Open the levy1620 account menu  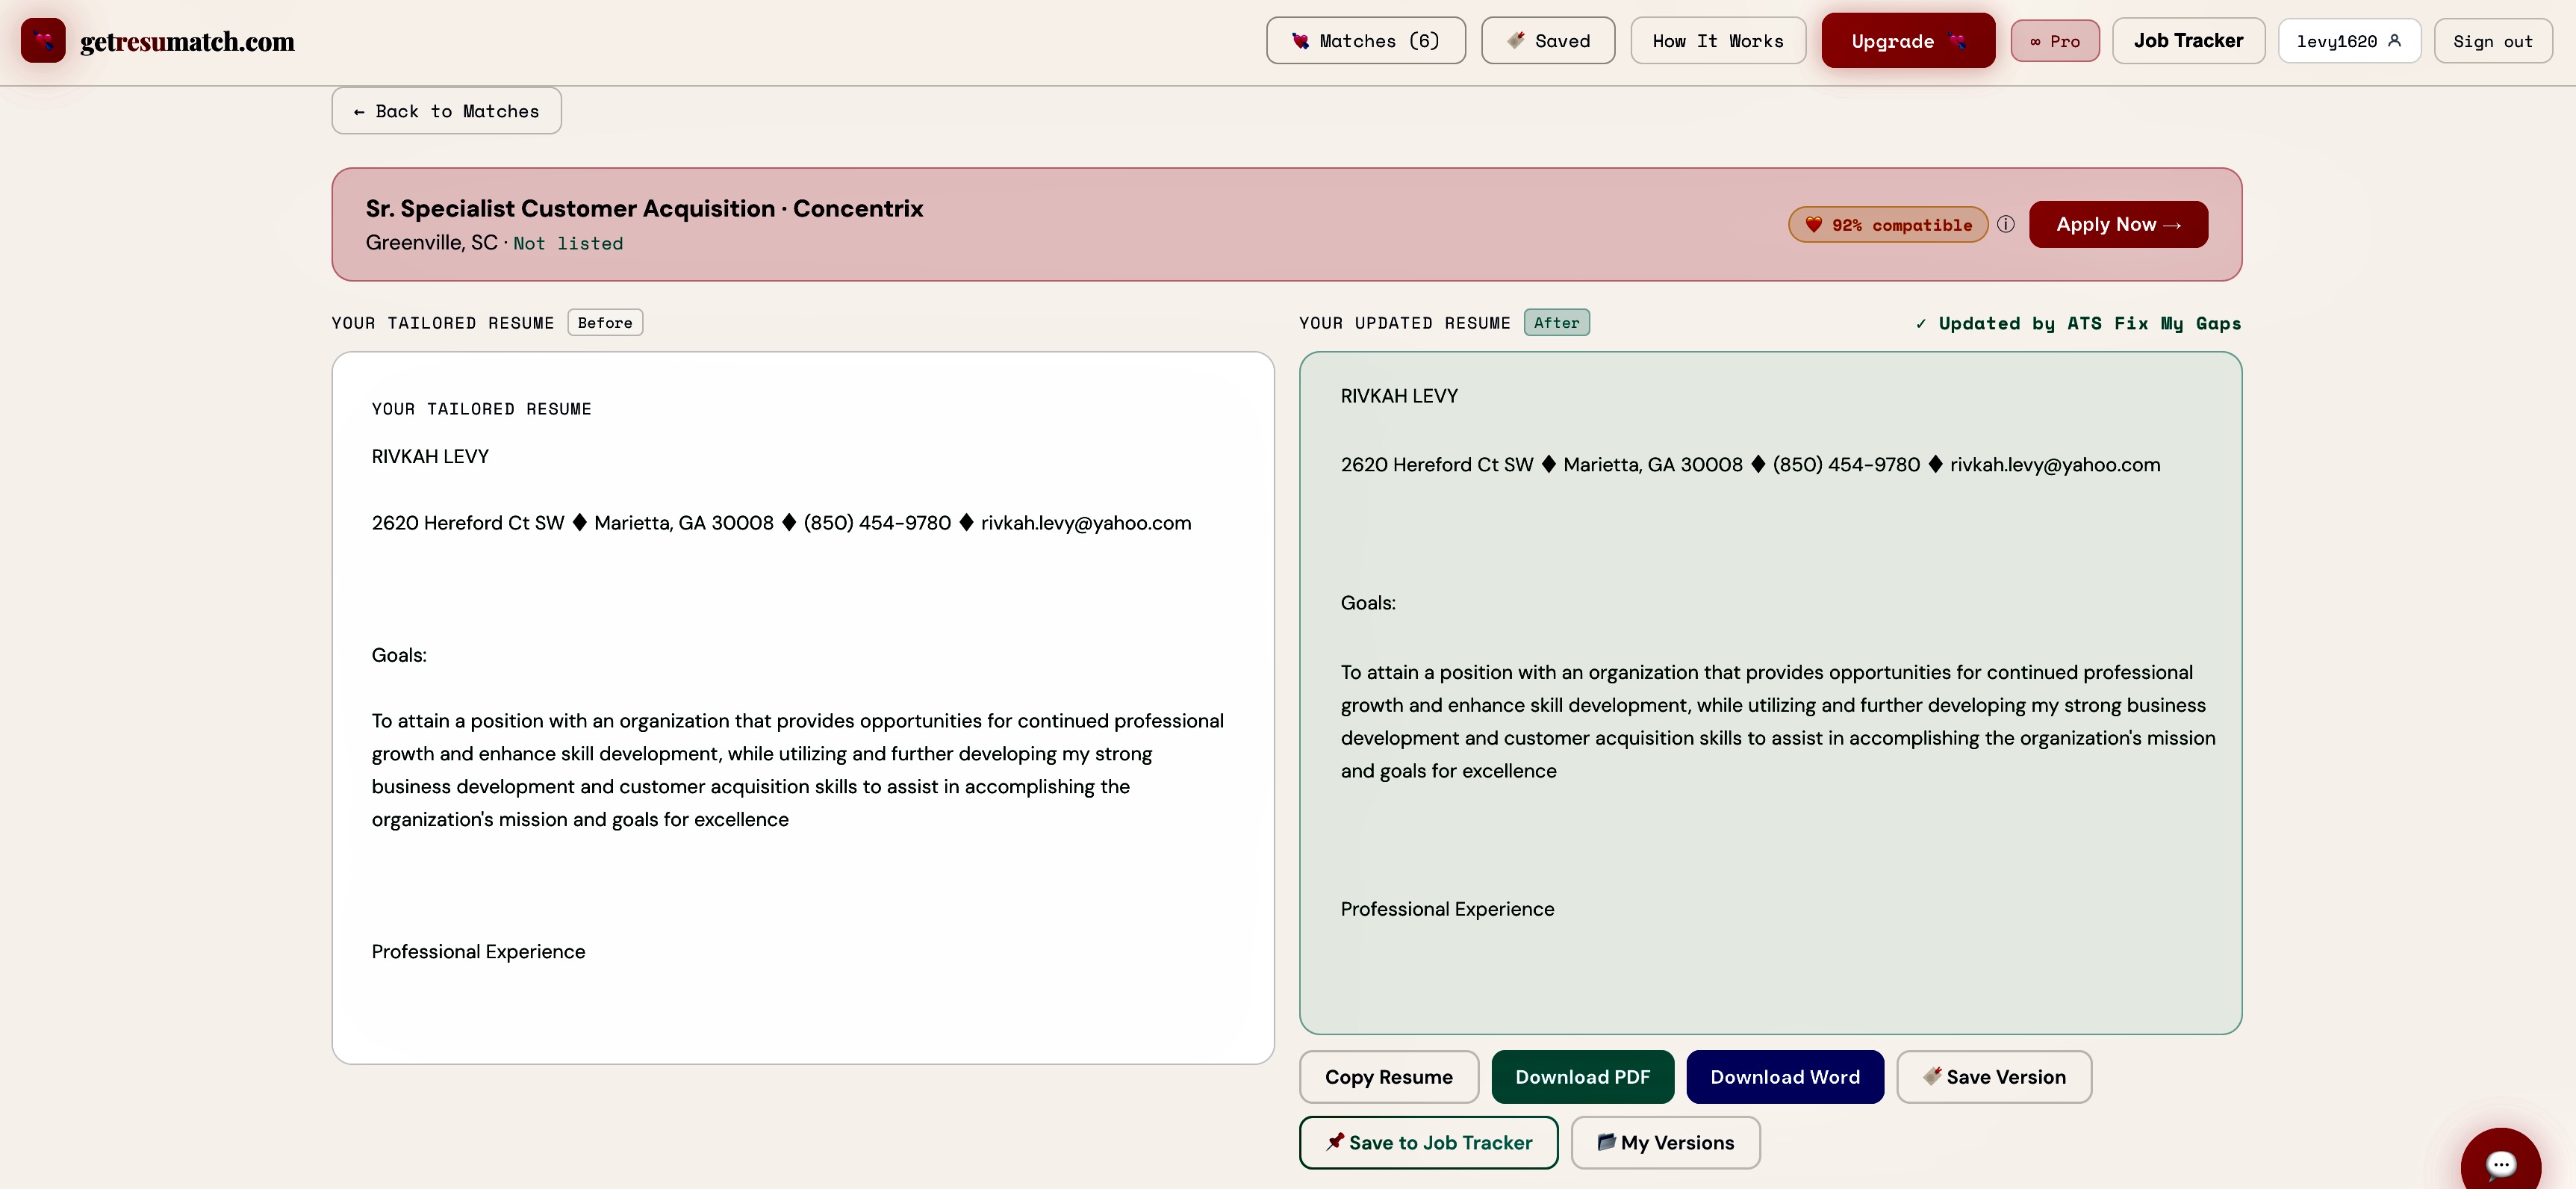tap(2348, 40)
